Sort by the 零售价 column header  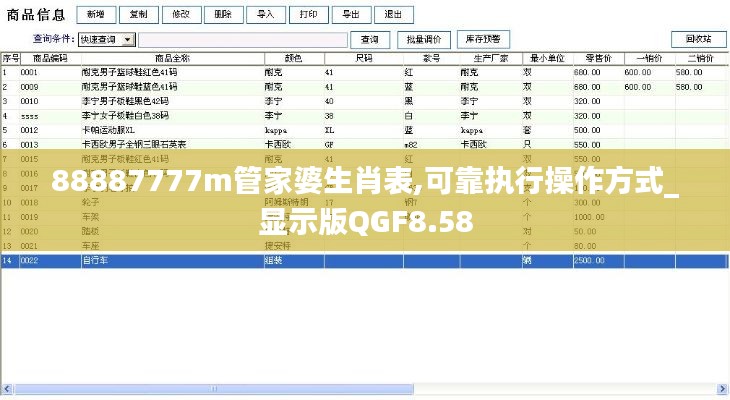click(x=597, y=58)
